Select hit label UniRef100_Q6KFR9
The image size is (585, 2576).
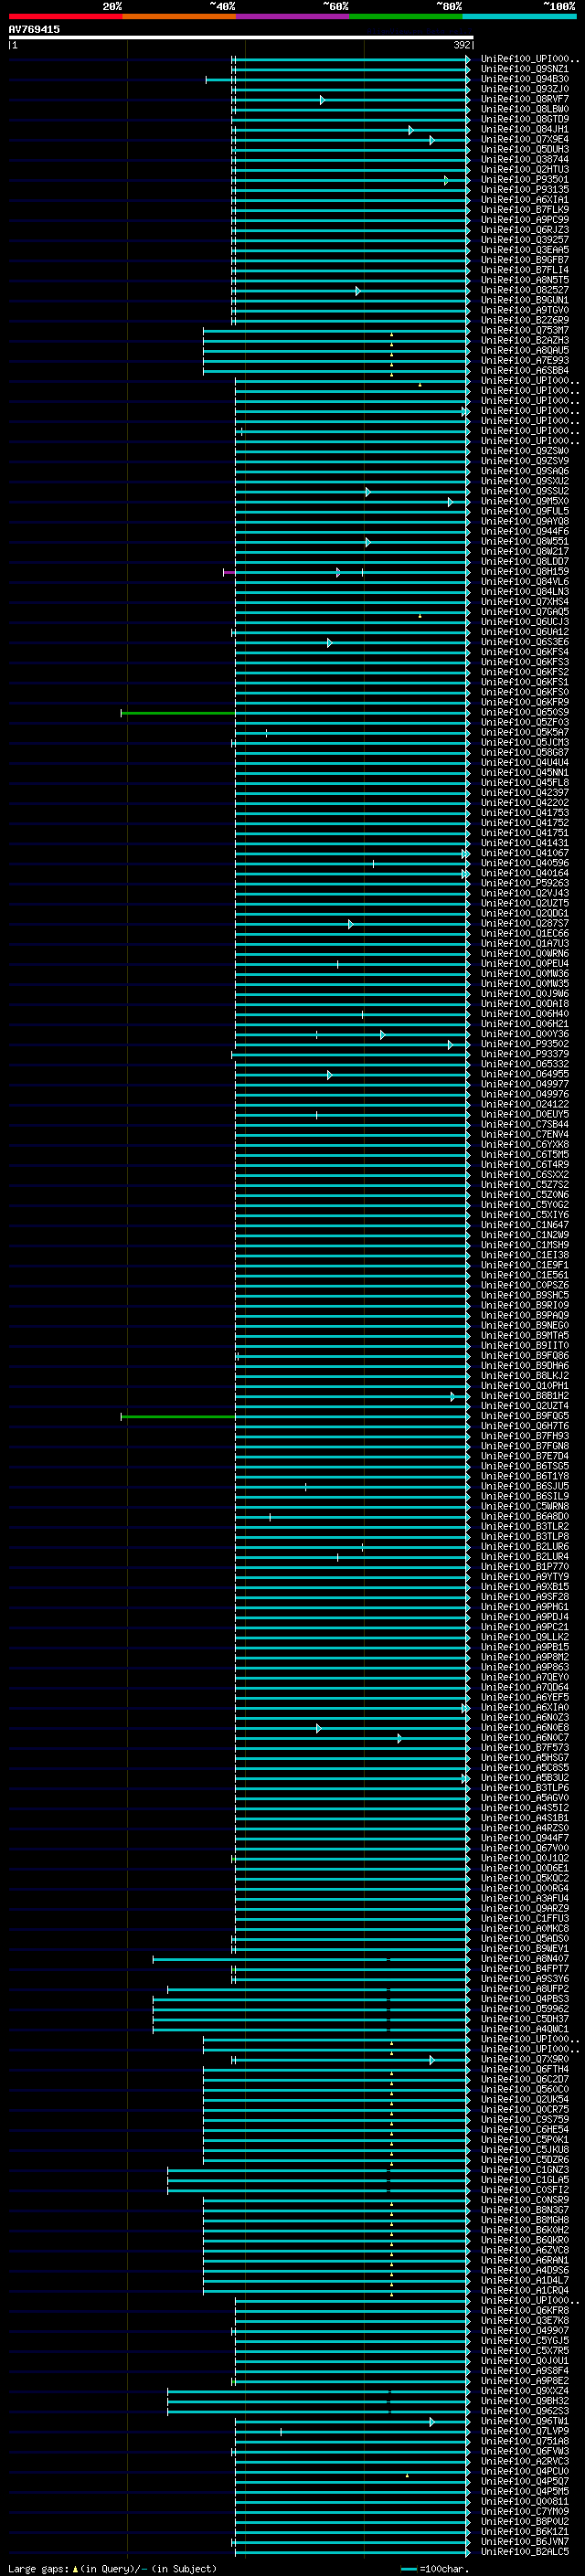point(524,703)
